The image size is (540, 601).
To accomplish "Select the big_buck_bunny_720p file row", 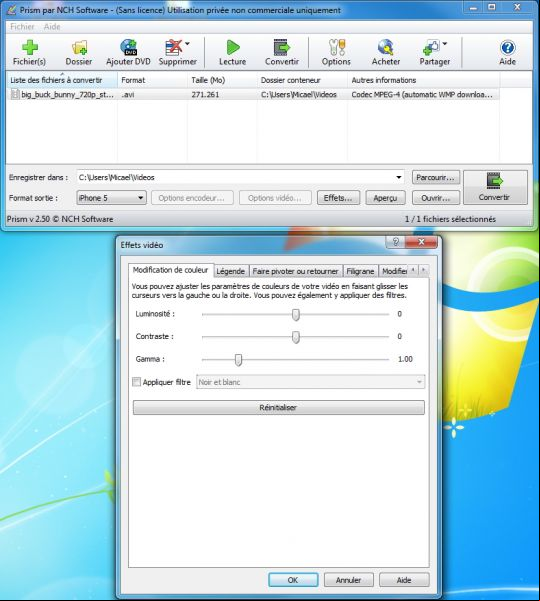I will 253,94.
